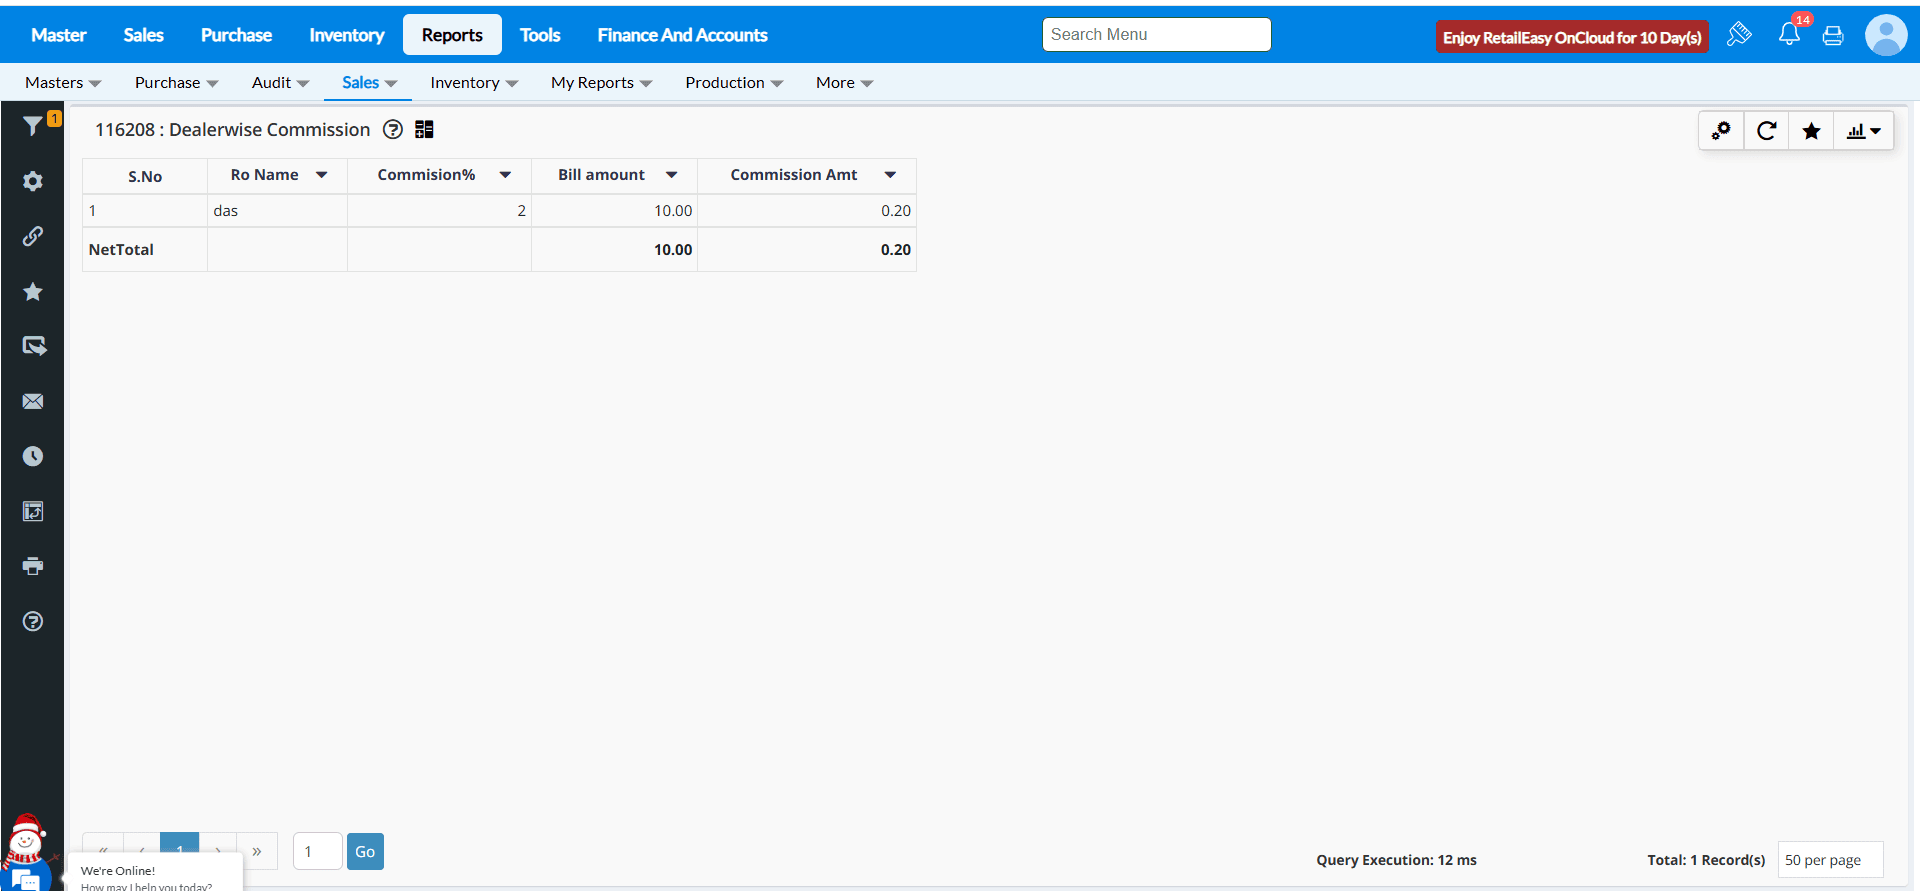Viewport: 1920px width, 891px height.
Task: Click the page number input box
Action: pos(318,852)
